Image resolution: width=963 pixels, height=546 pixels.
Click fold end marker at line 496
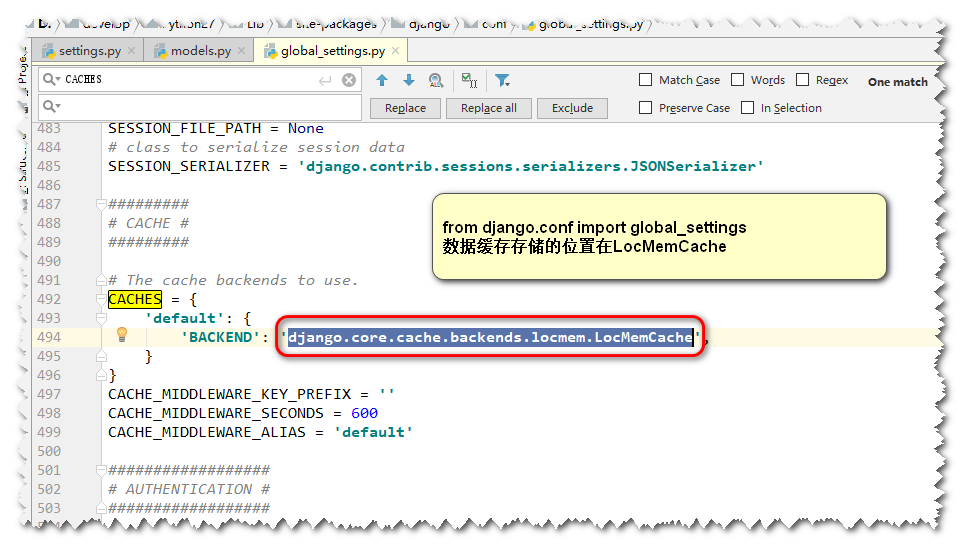(101, 376)
